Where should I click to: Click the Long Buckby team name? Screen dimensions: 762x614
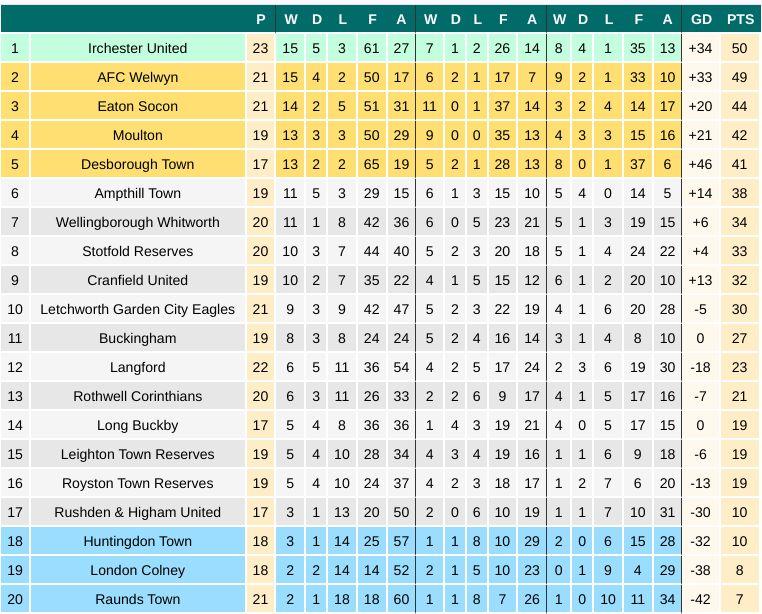pos(137,425)
